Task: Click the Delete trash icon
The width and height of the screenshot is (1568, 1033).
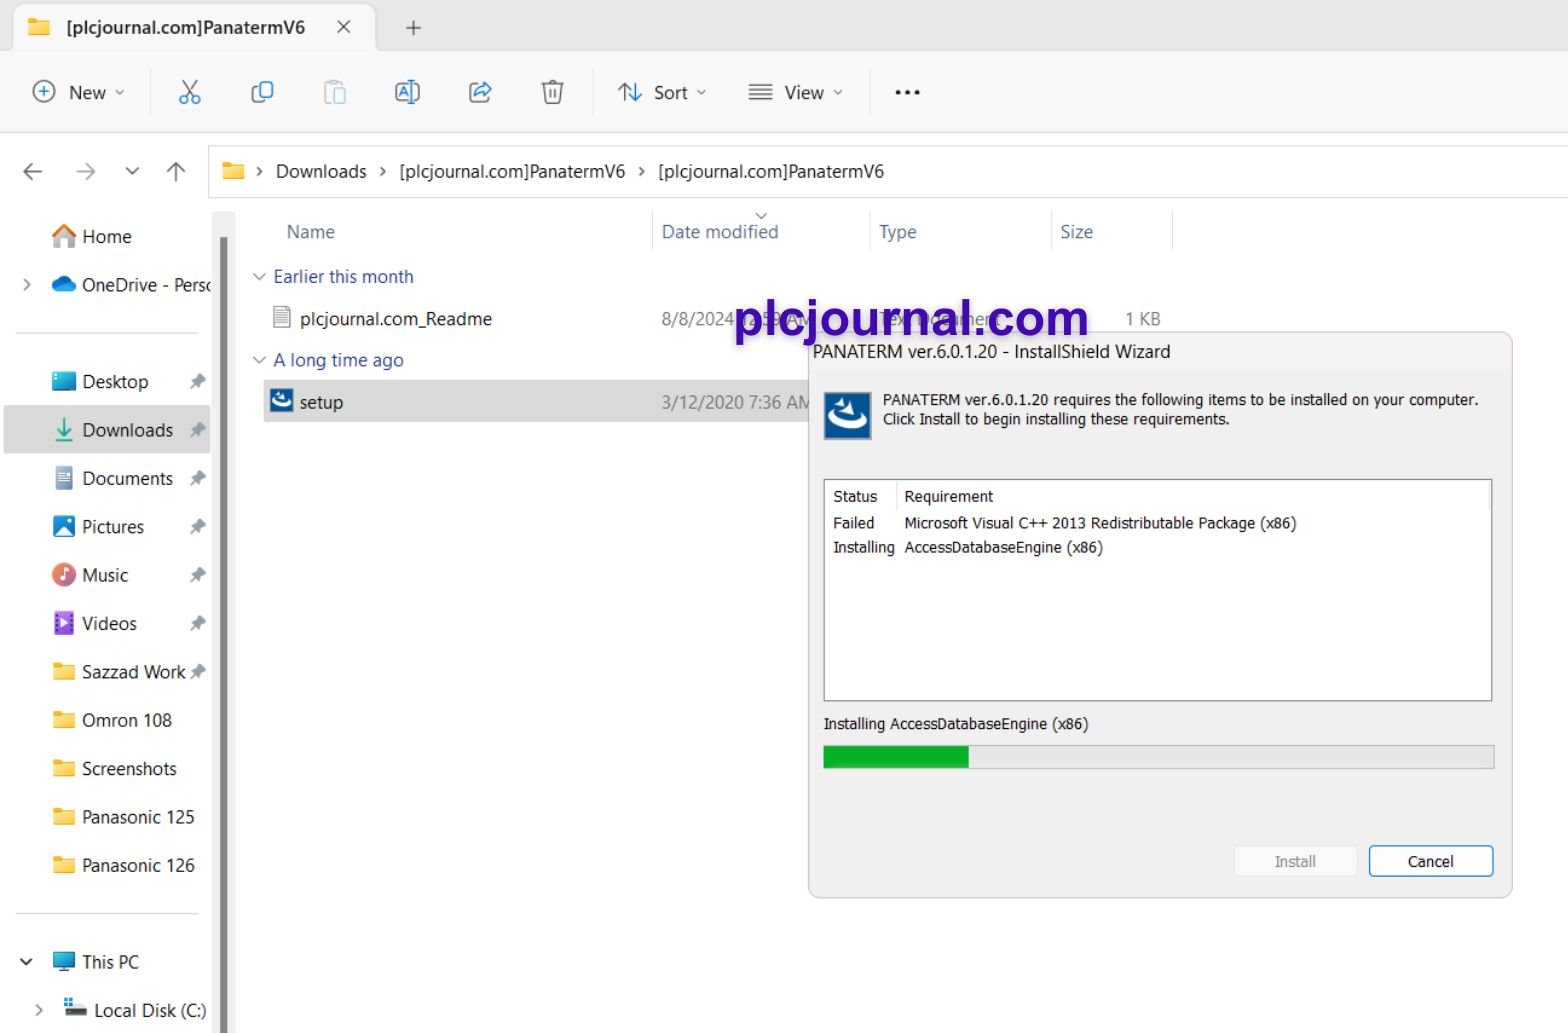Action: click(x=552, y=92)
